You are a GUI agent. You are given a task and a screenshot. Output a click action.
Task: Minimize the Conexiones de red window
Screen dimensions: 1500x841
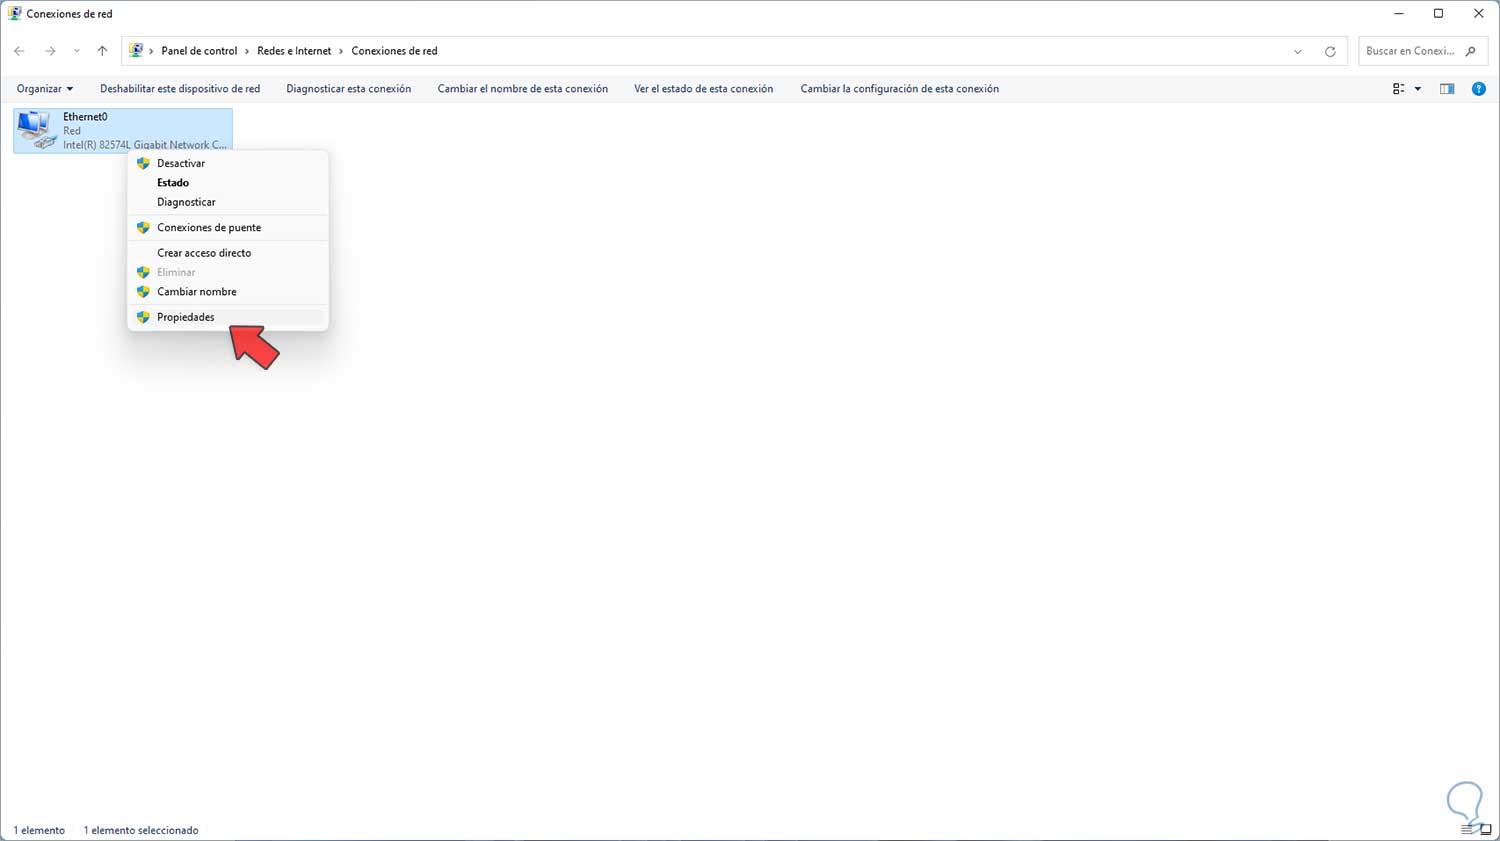click(1399, 14)
